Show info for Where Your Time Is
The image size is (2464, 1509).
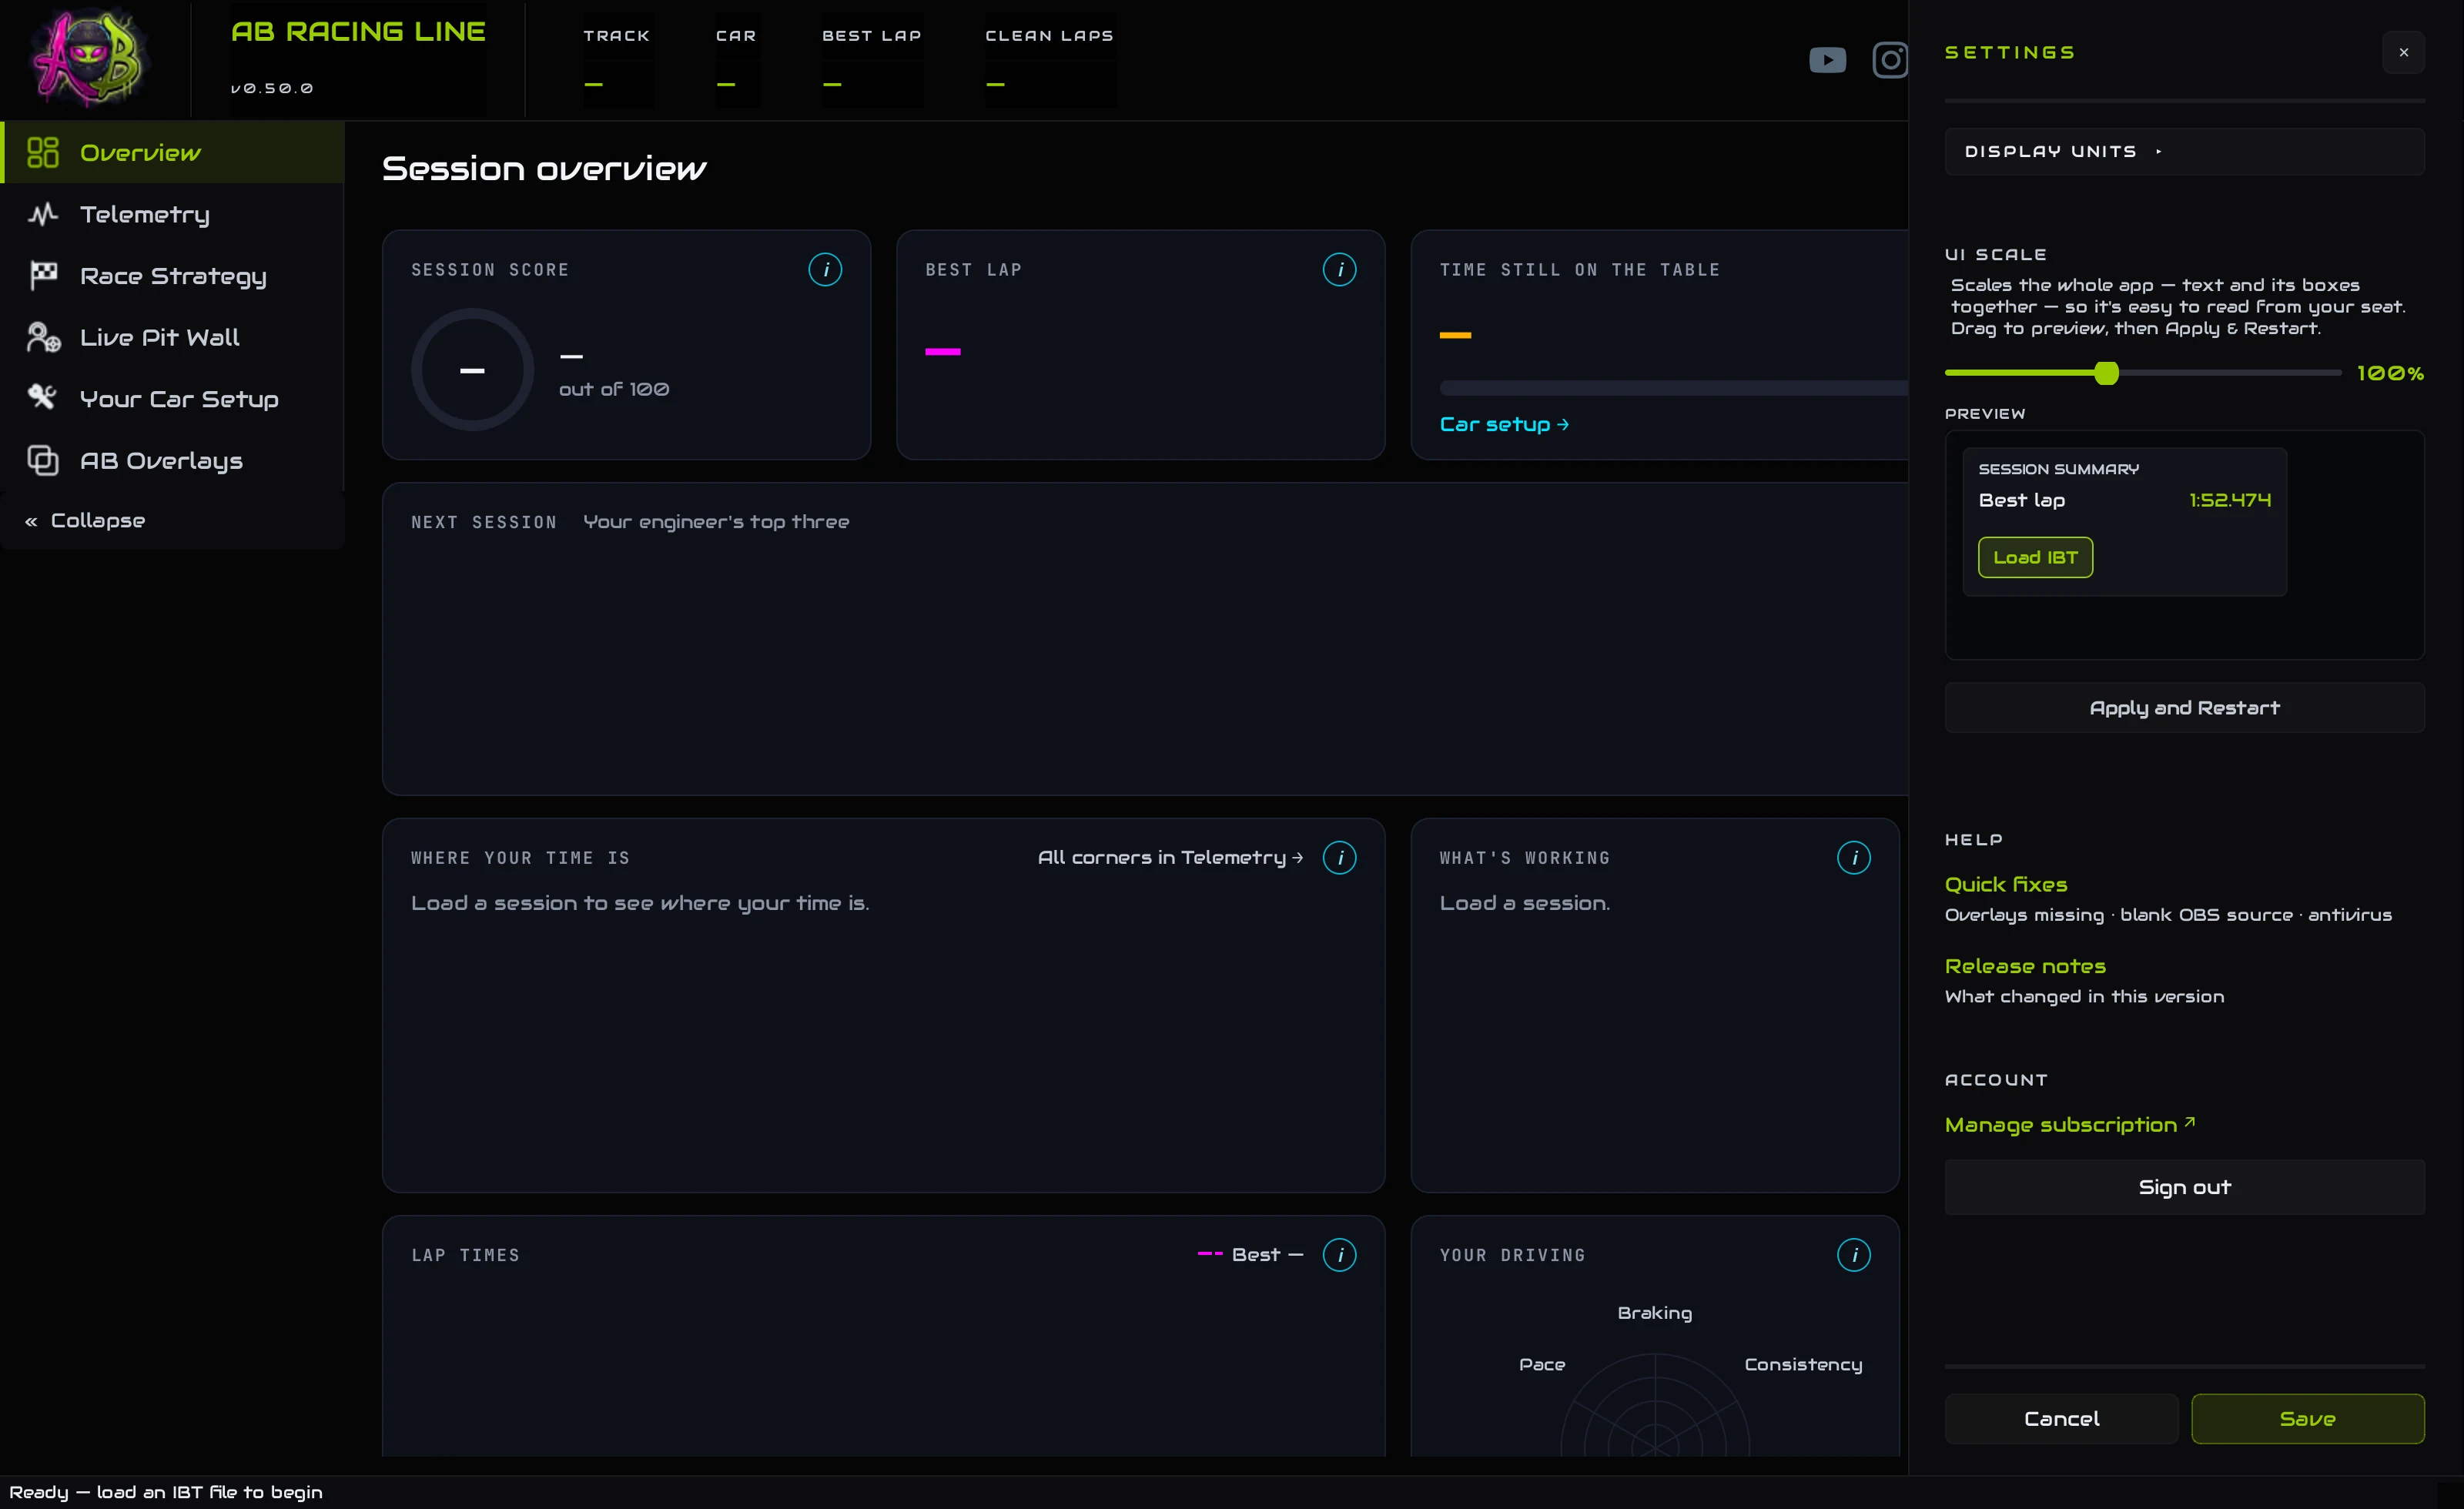[x=1339, y=857]
